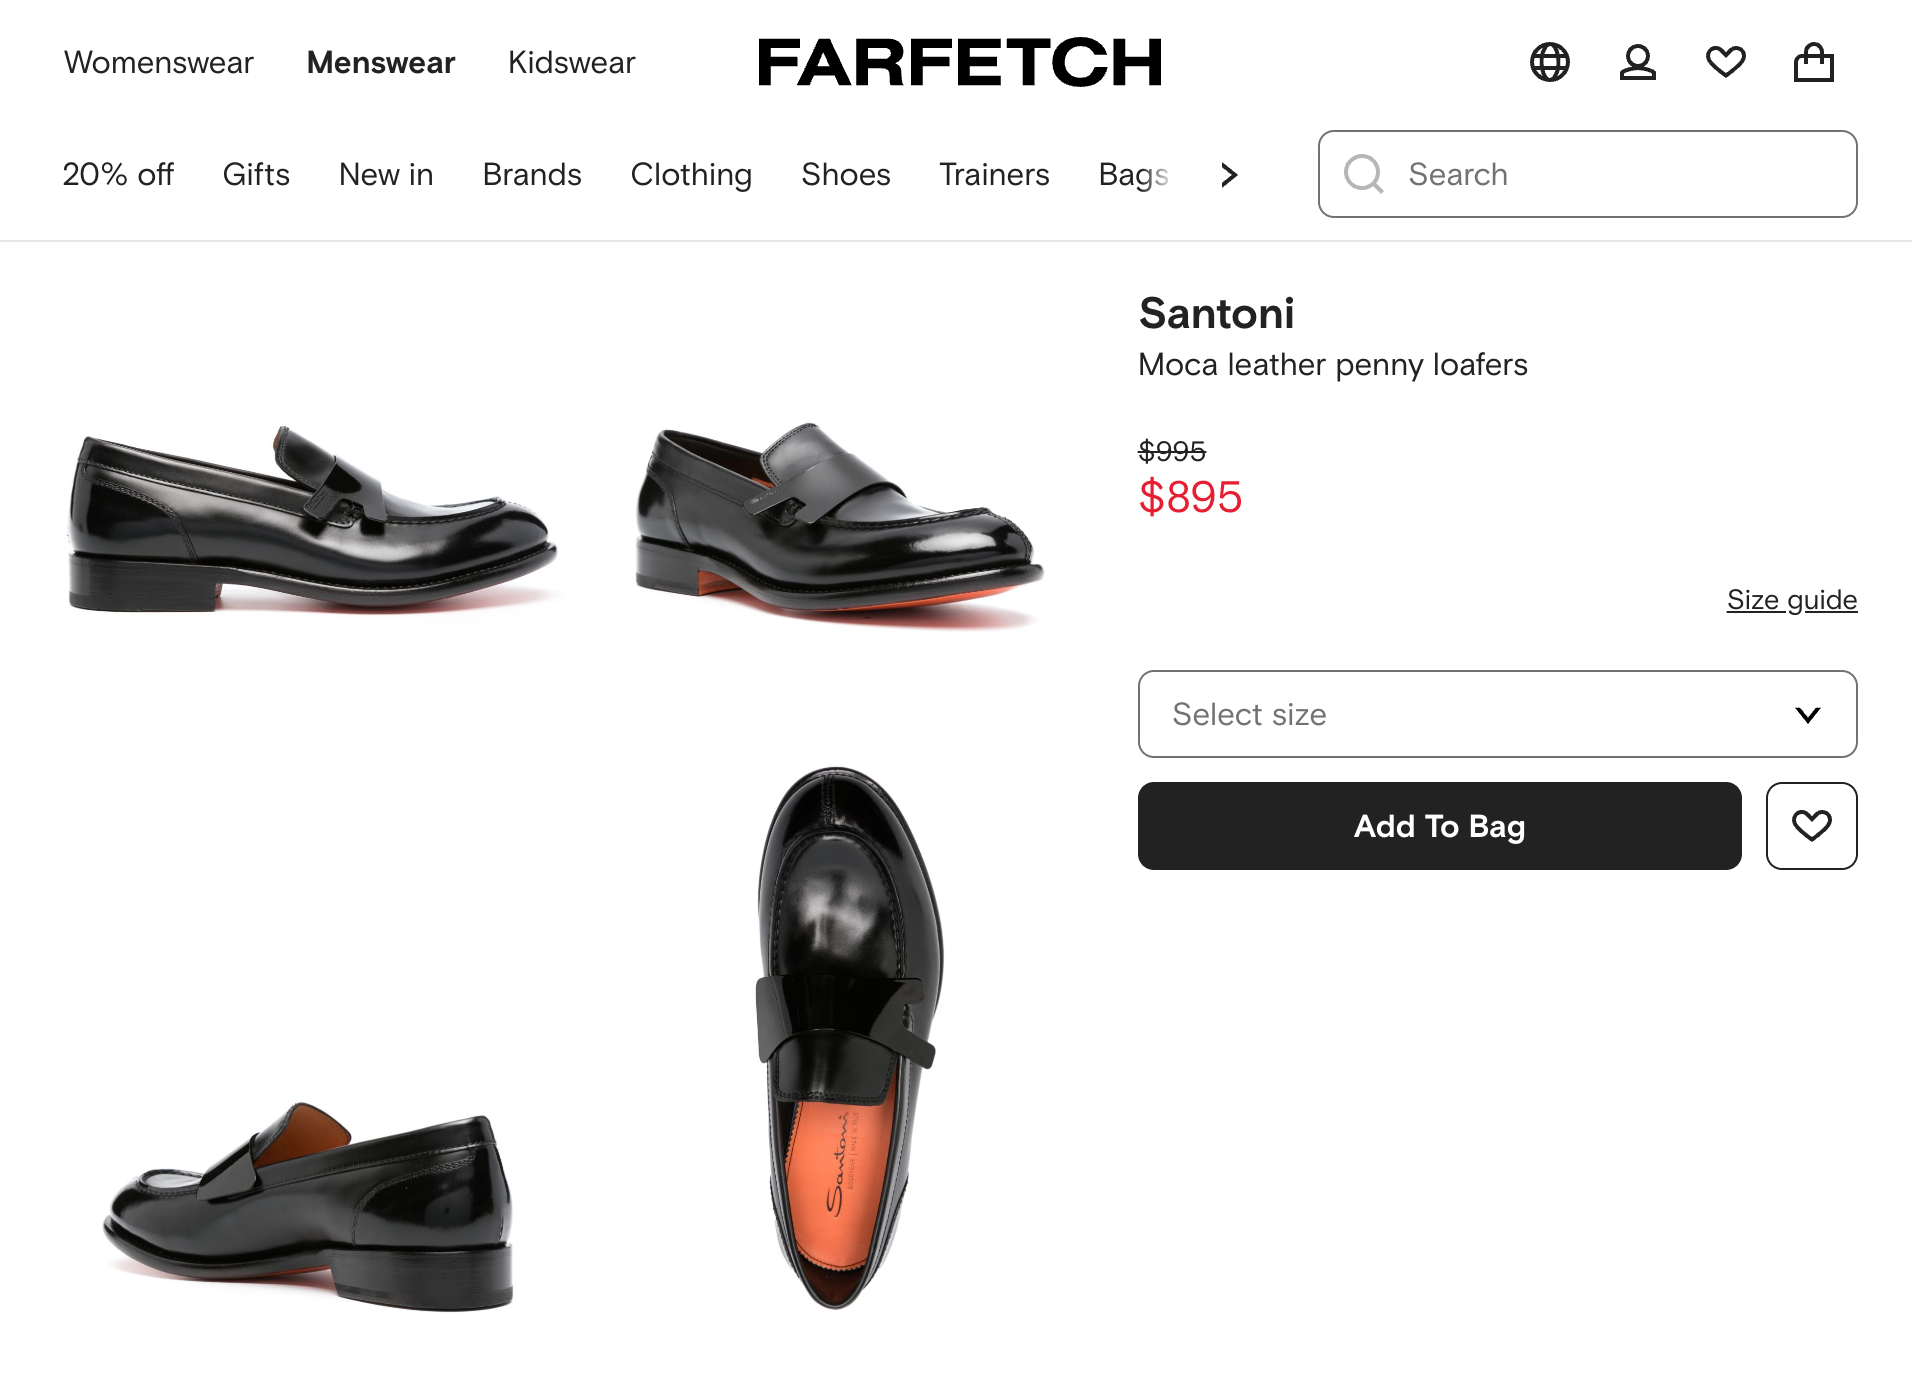
Task: Click the Add To Bag button
Action: coord(1438,826)
